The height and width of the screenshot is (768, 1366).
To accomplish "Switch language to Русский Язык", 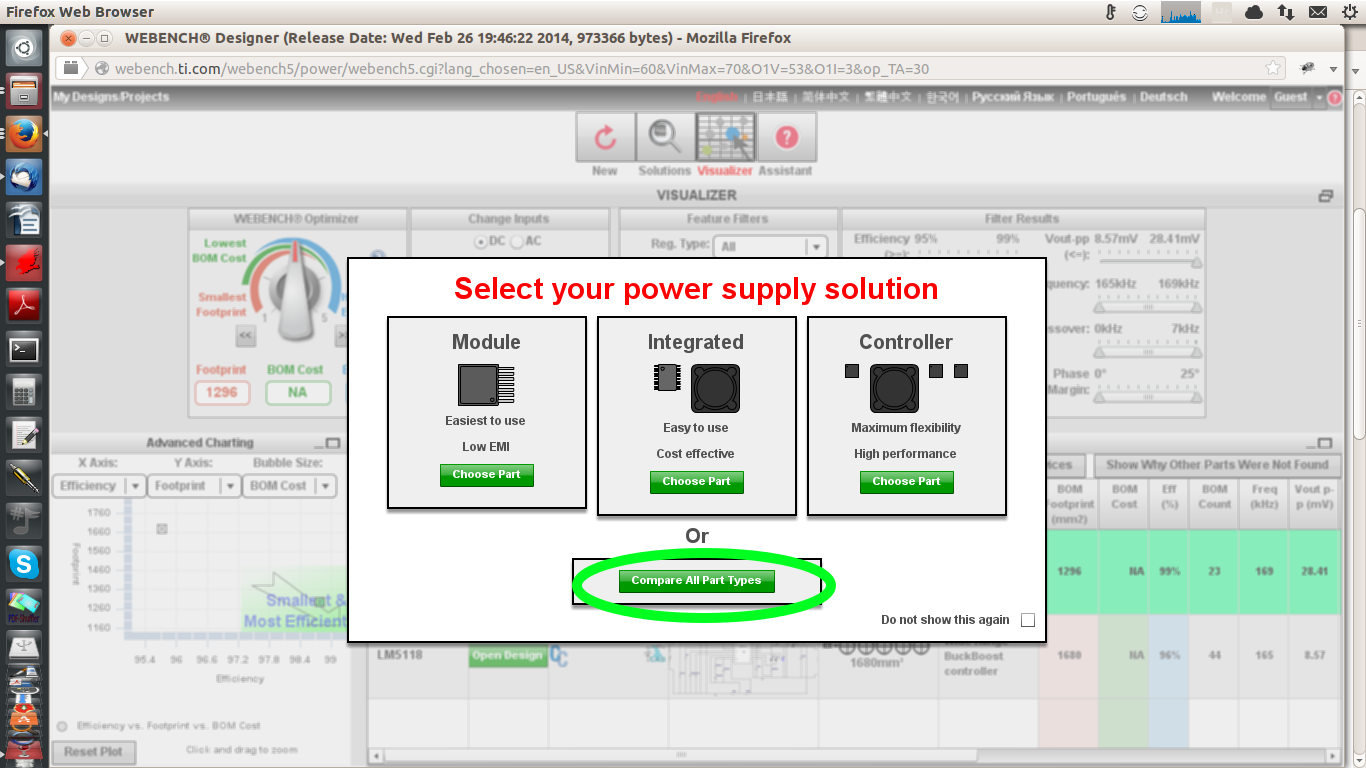I will tap(1013, 97).
